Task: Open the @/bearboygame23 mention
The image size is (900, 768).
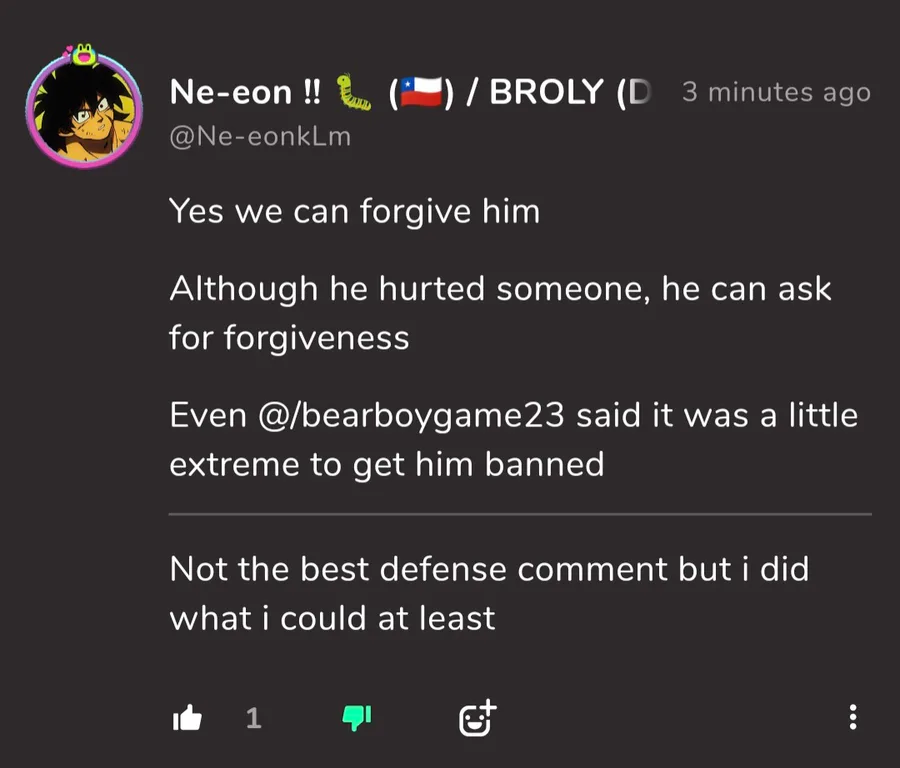Action: 412,416
